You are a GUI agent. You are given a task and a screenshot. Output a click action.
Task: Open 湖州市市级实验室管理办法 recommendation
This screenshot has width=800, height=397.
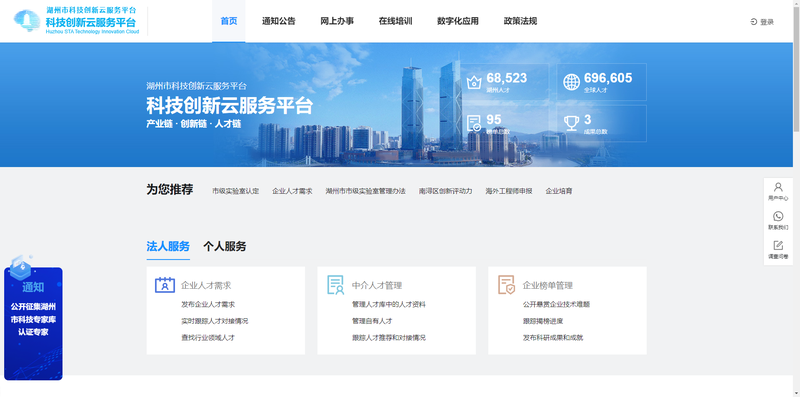[x=365, y=191]
